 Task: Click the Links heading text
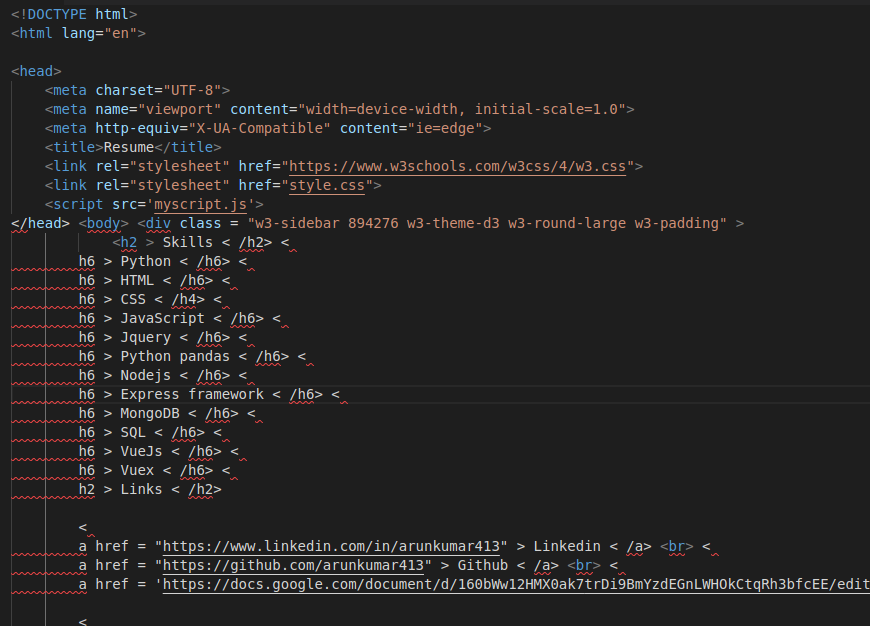pyautogui.click(x=141, y=489)
